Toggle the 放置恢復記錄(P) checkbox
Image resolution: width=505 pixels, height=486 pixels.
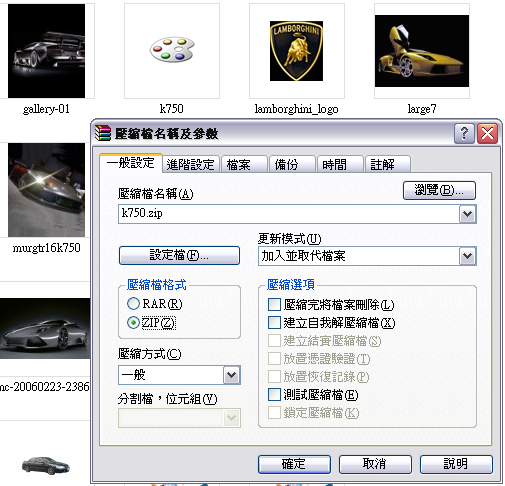(318, 377)
